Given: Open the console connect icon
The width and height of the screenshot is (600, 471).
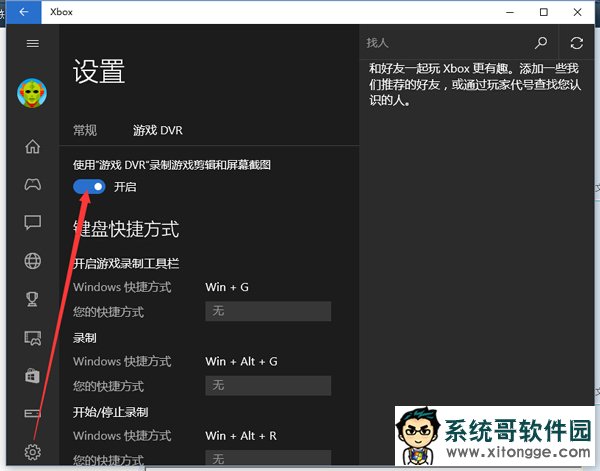Looking at the screenshot, I should tap(33, 414).
